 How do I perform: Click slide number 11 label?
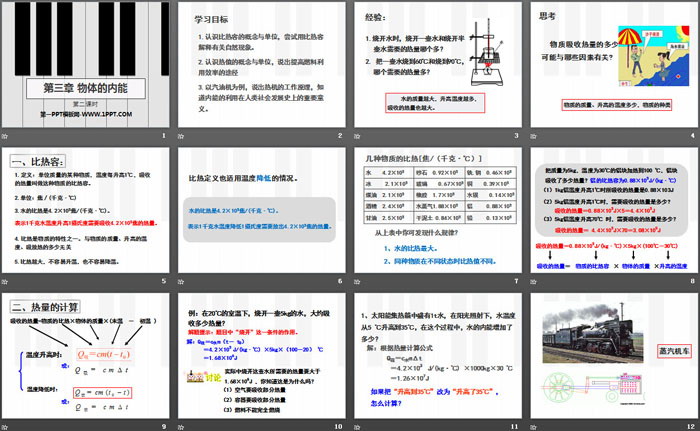515,427
